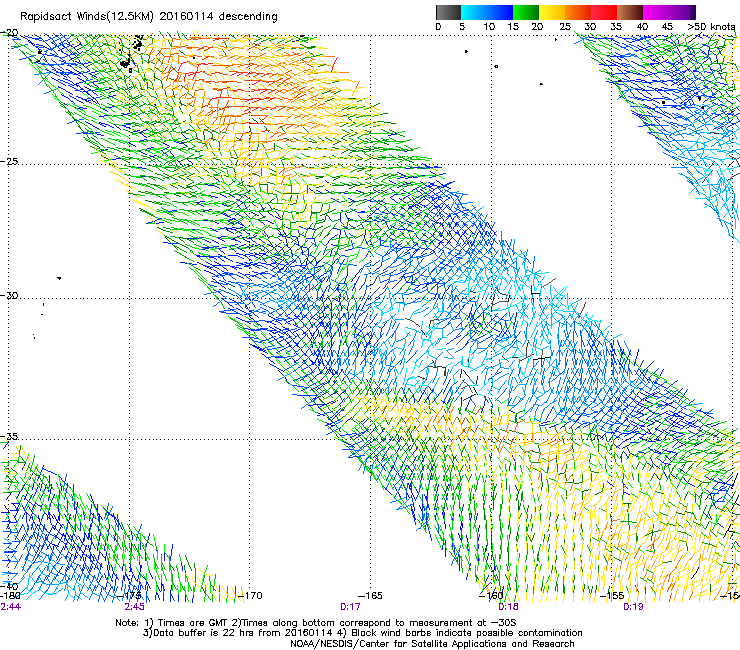
Task: Click the magenta-purple 40-50 knots legend segment
Action: [x=669, y=12]
